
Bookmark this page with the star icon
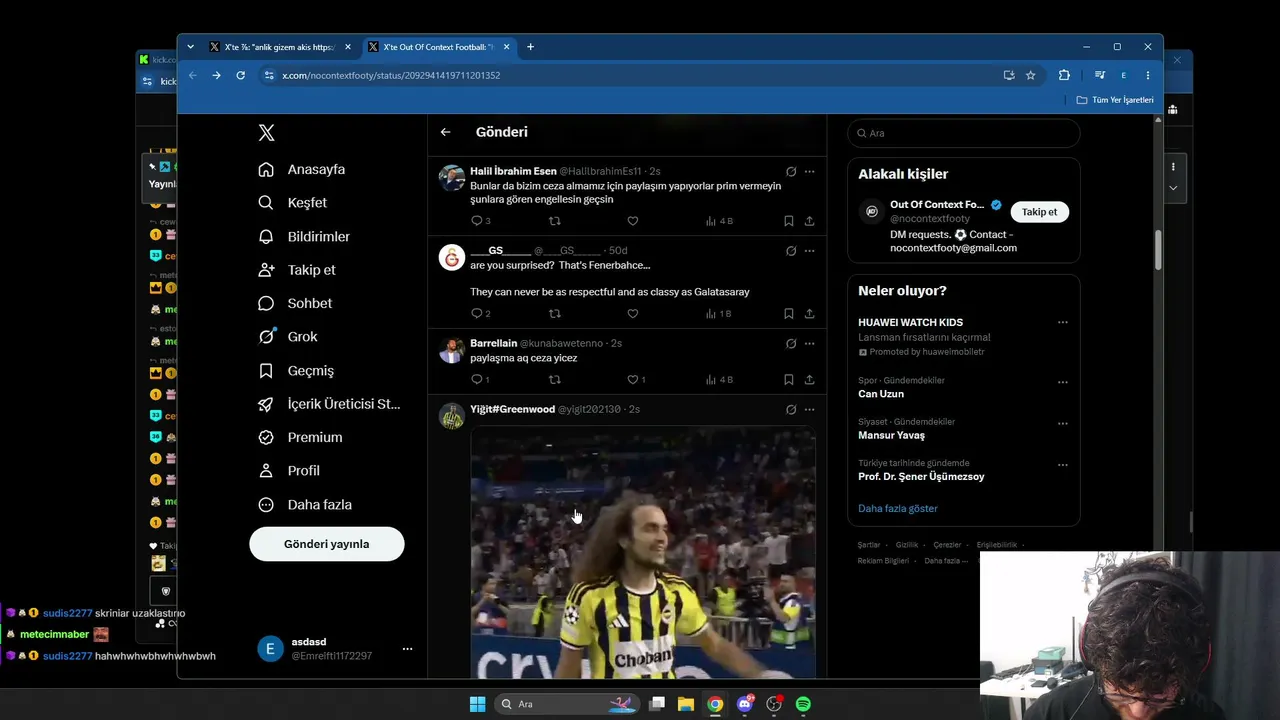[x=1030, y=75]
